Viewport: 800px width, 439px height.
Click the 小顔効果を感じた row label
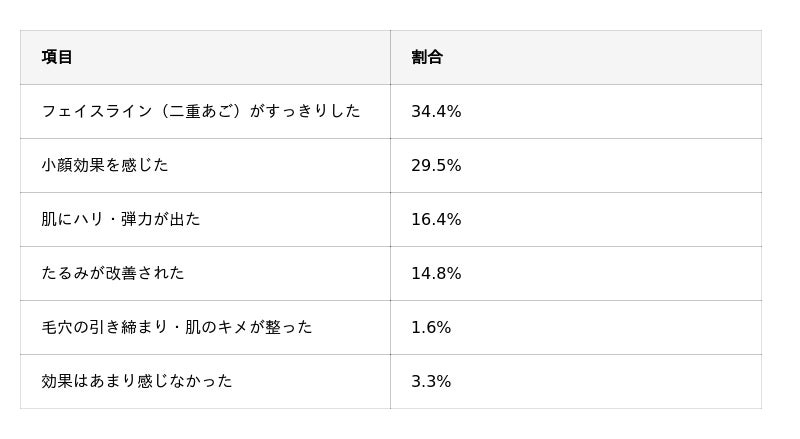click(105, 165)
